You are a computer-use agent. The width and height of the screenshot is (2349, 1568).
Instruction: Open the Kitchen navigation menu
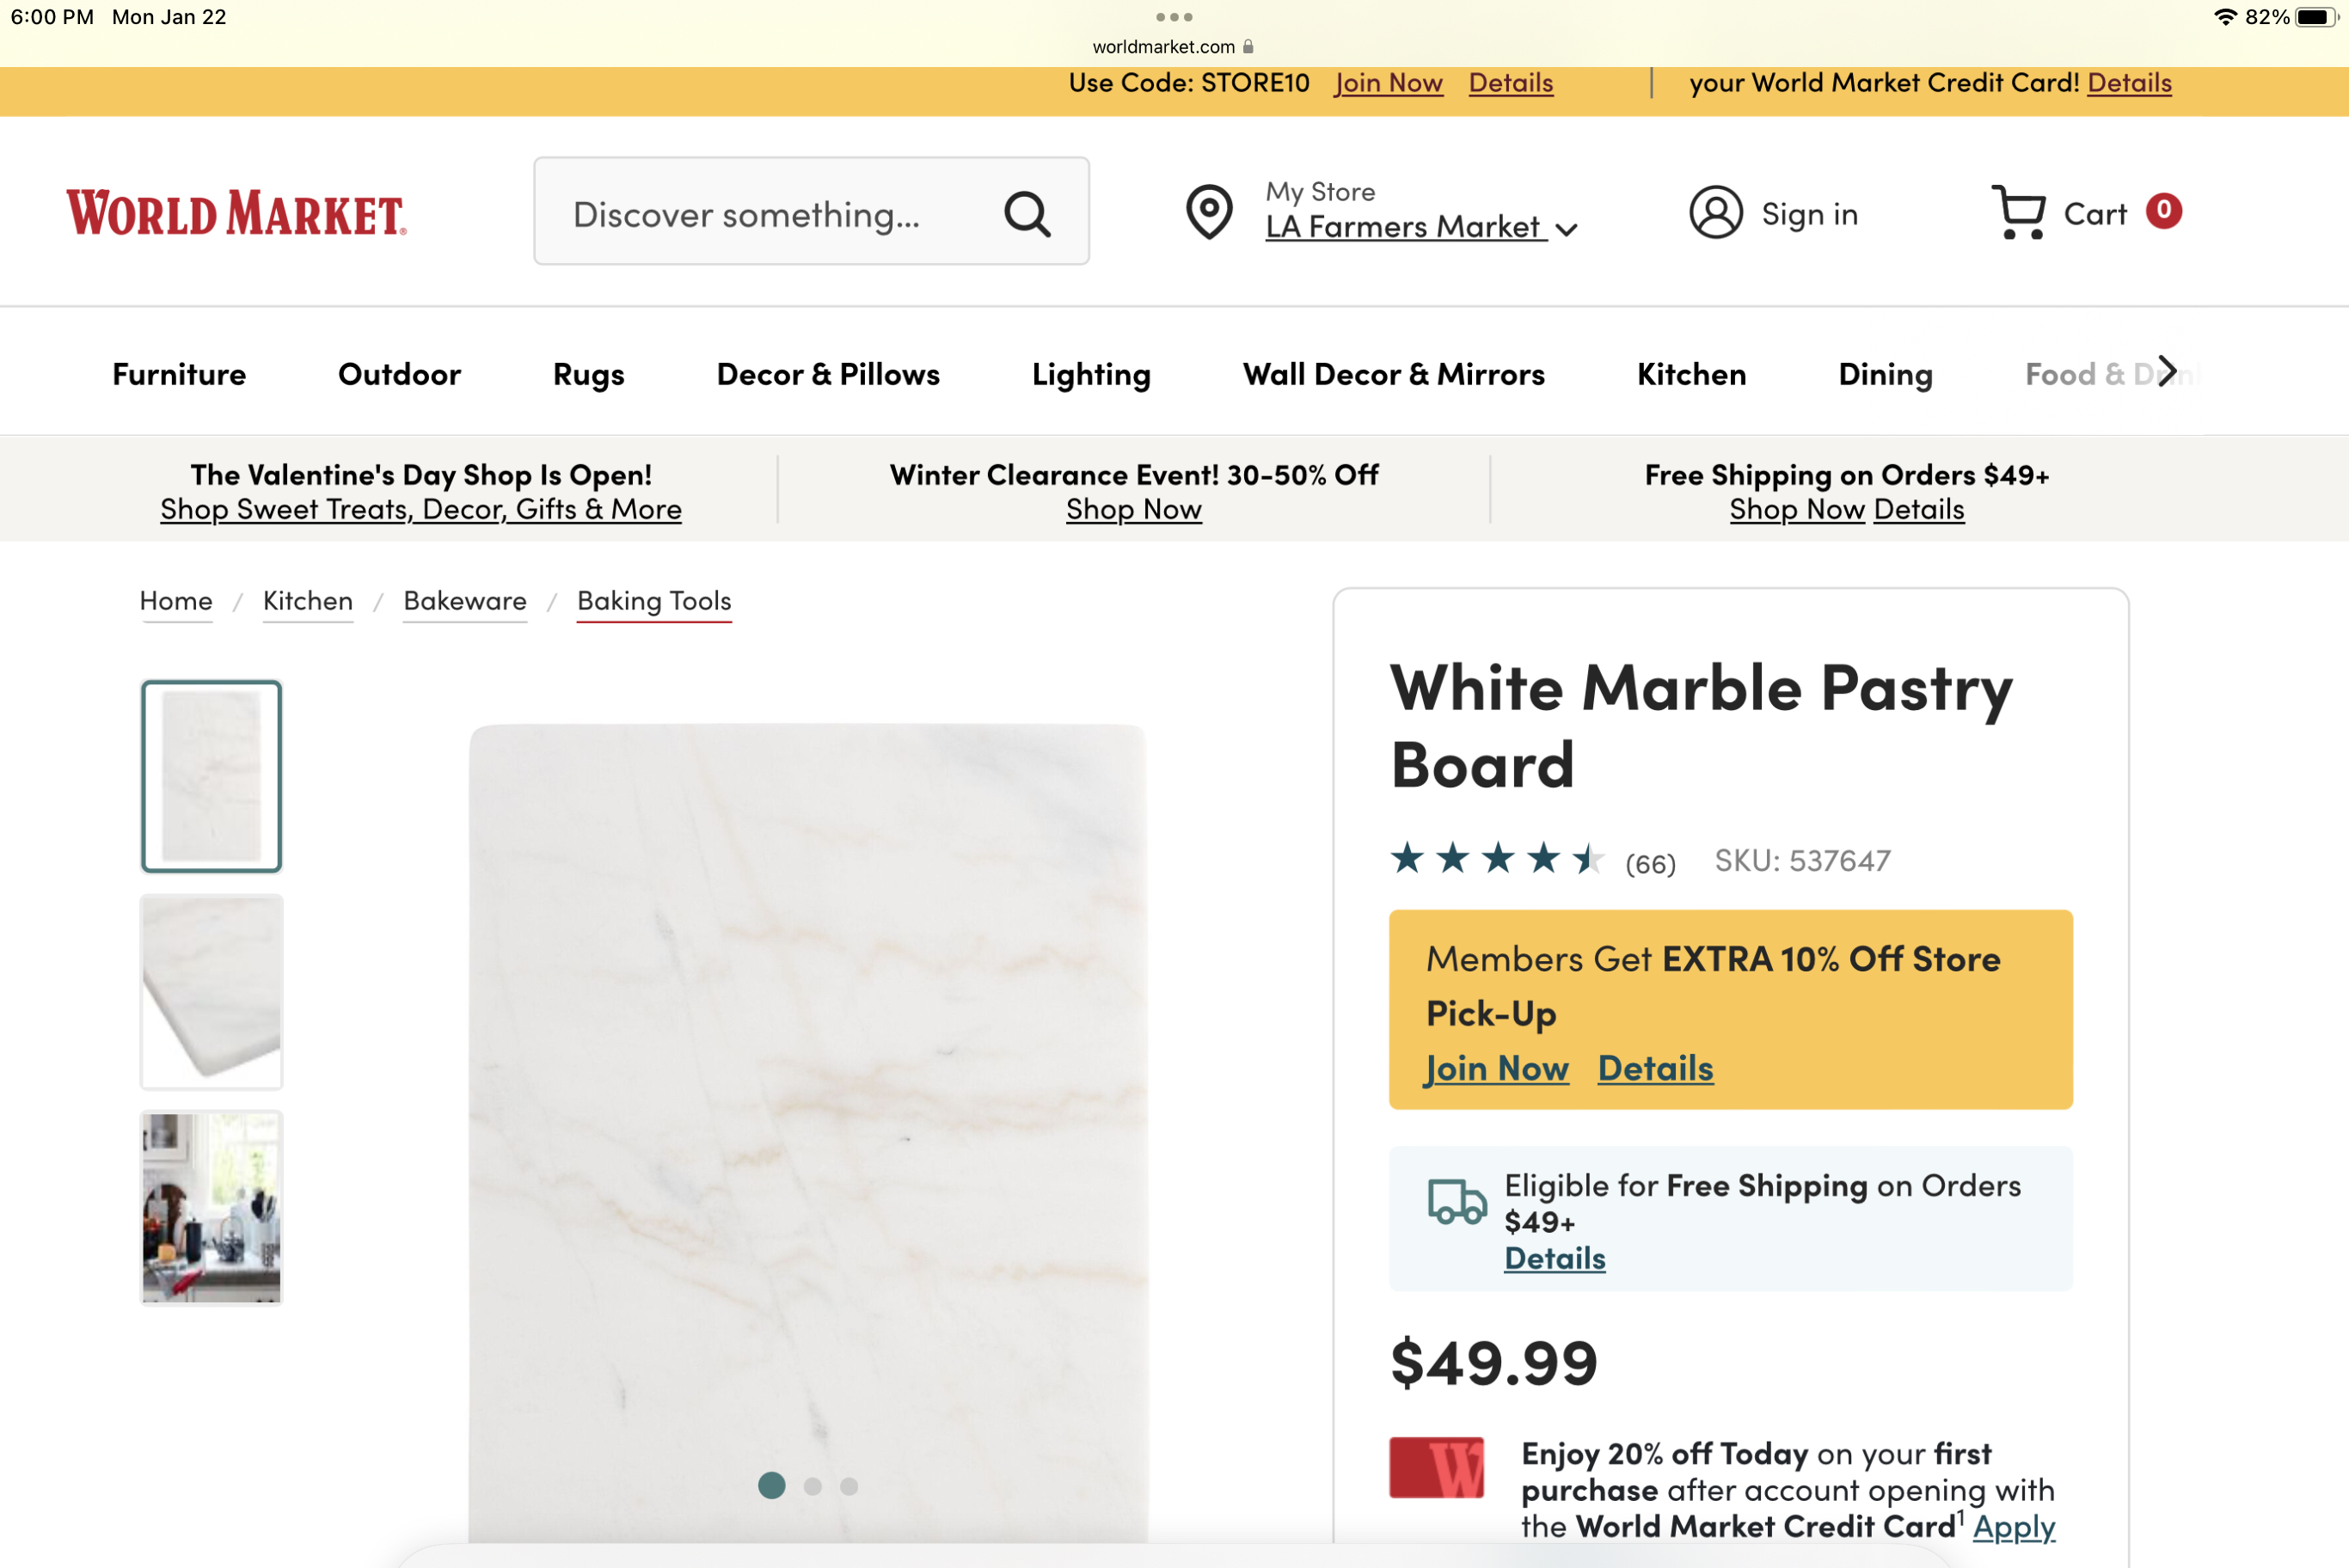coord(1691,374)
